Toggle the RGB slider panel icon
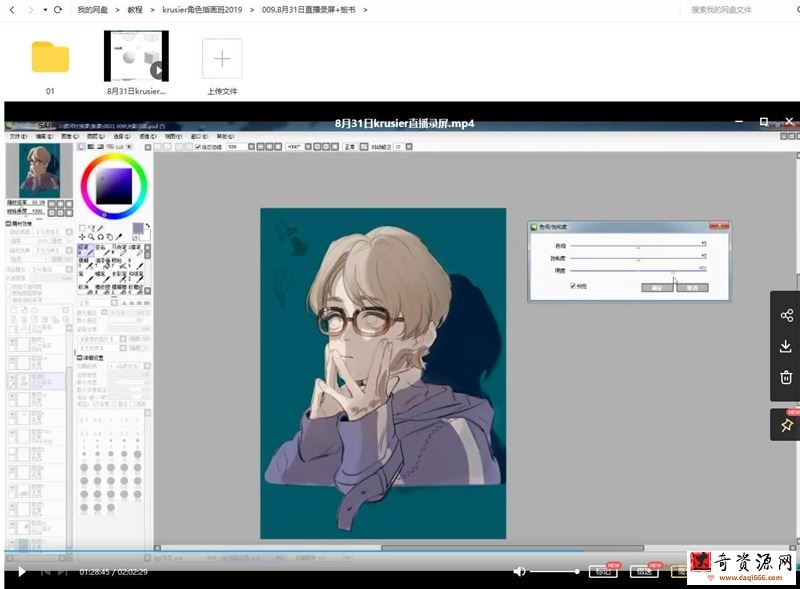800x589 pixels. (91, 146)
